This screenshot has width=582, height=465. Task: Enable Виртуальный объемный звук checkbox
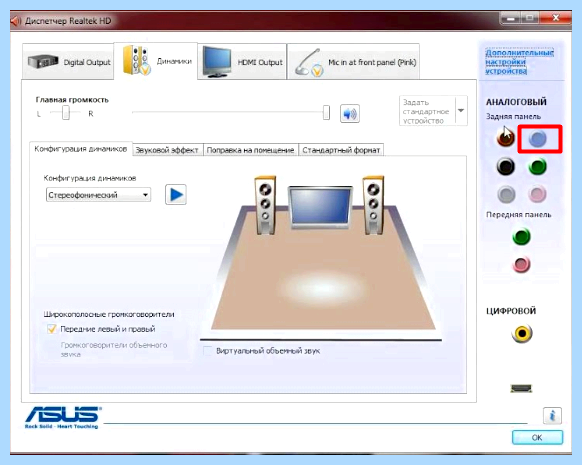tap(207, 351)
